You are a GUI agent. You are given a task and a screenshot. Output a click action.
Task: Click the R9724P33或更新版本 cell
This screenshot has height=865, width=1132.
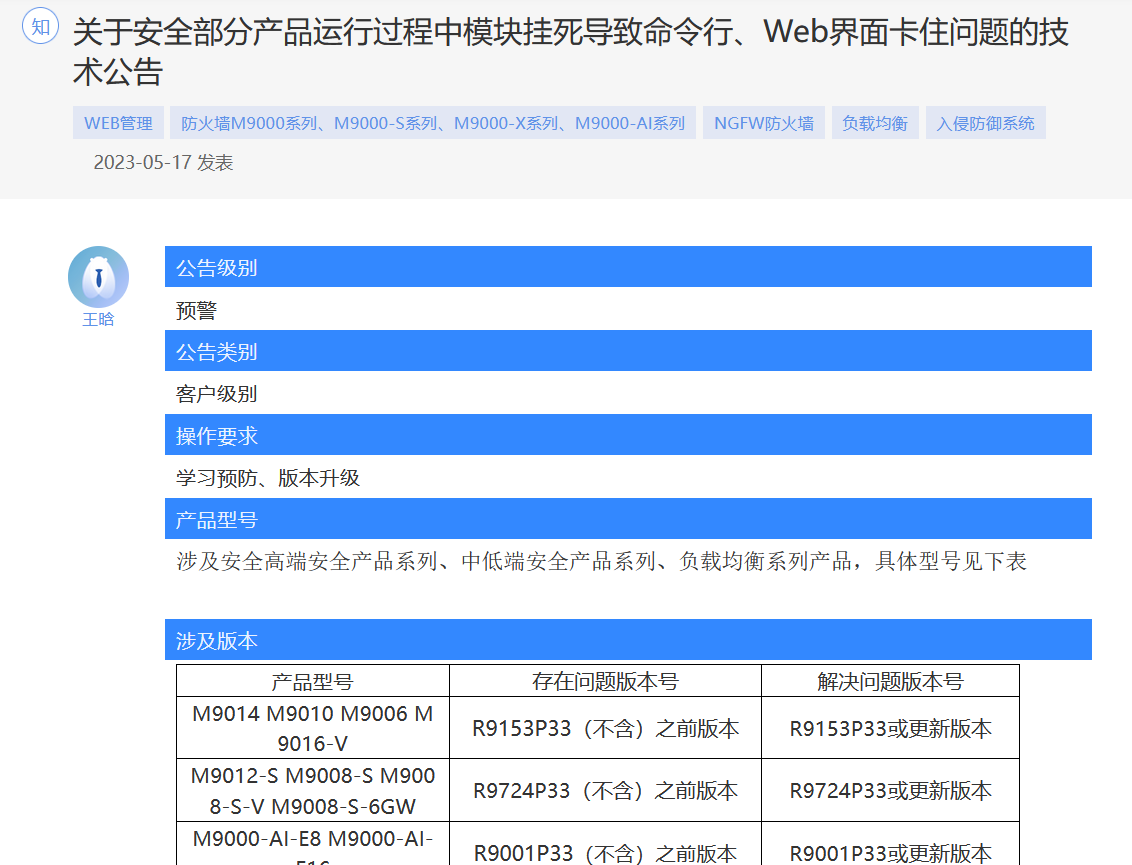(x=890, y=790)
